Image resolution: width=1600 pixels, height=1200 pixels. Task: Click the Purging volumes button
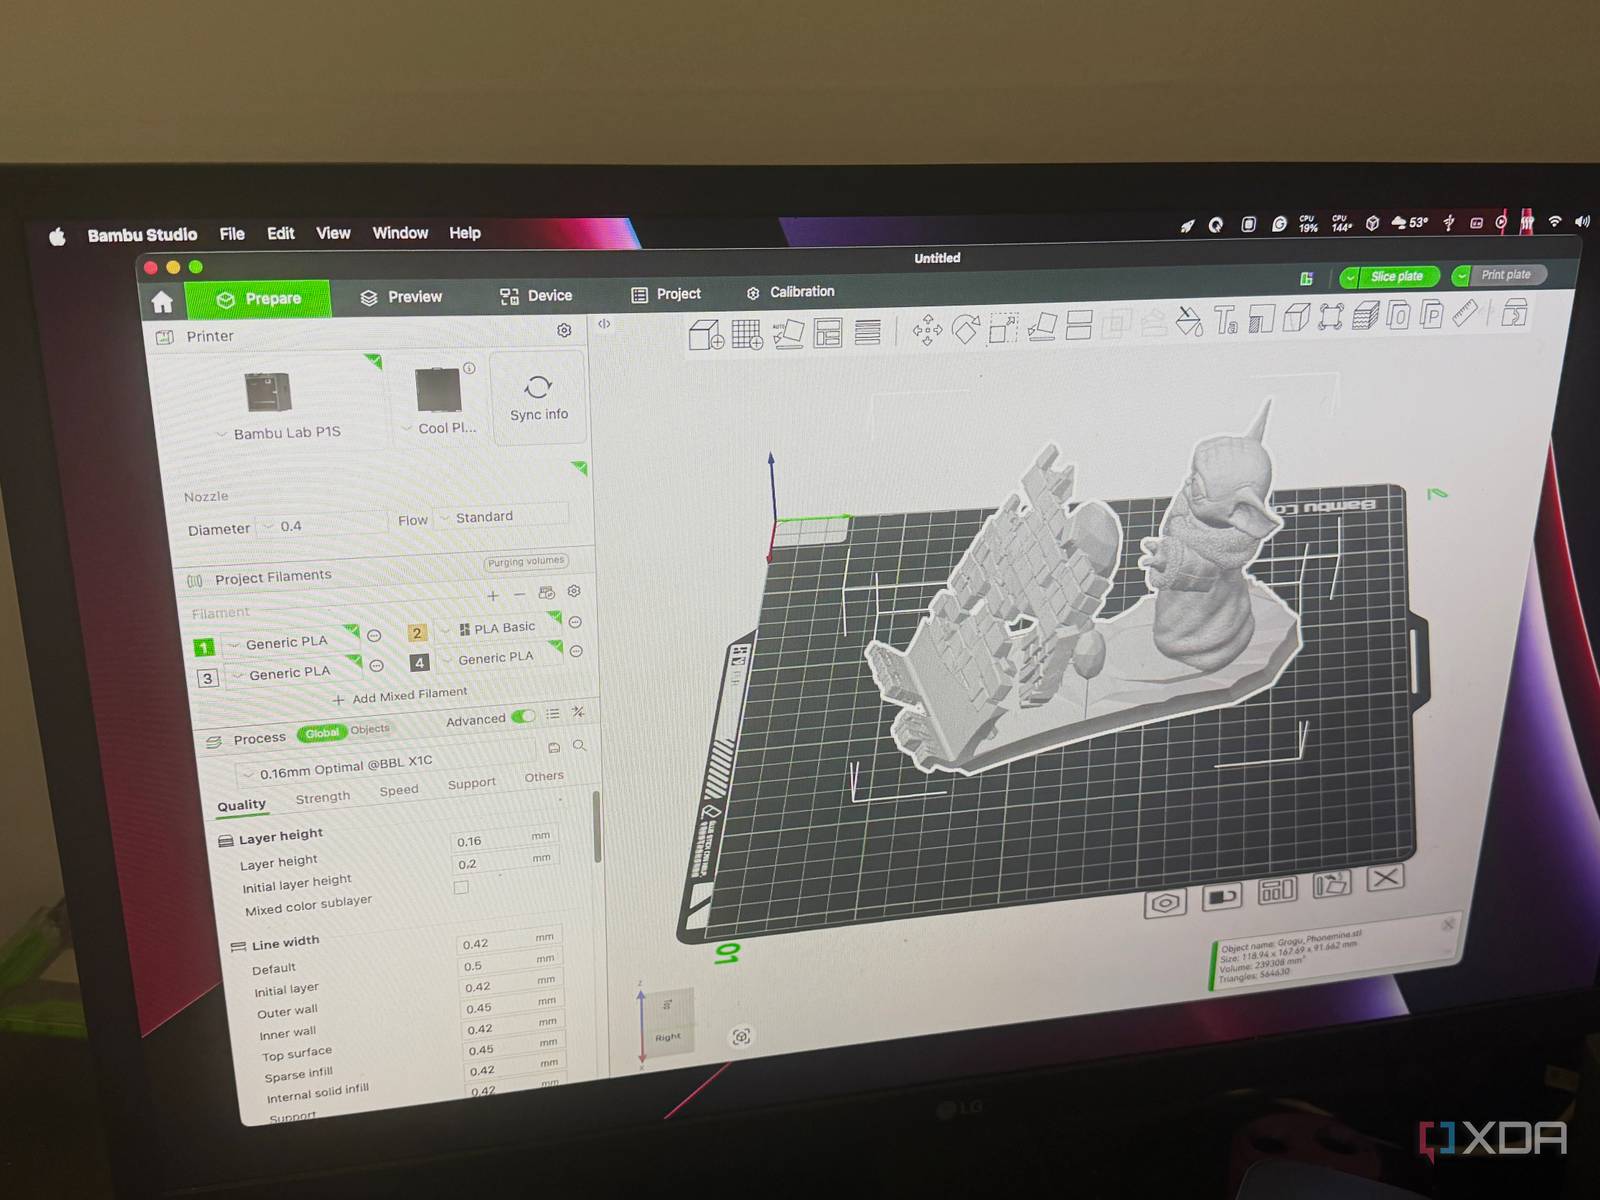coord(527,561)
